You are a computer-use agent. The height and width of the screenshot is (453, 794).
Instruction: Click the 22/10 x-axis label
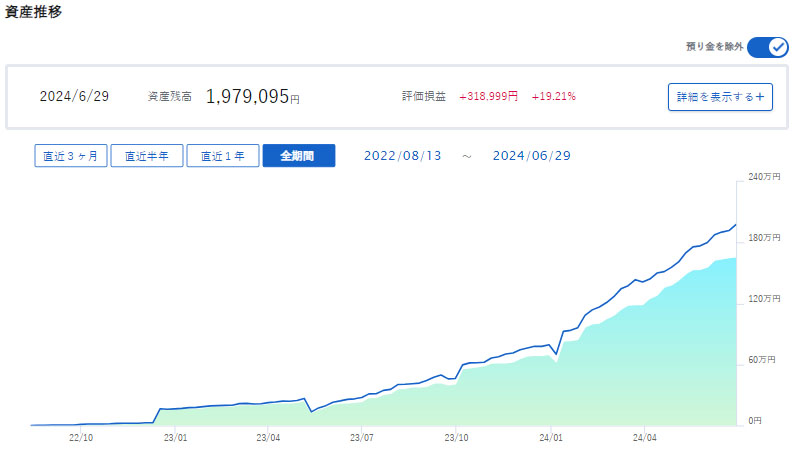click(81, 437)
